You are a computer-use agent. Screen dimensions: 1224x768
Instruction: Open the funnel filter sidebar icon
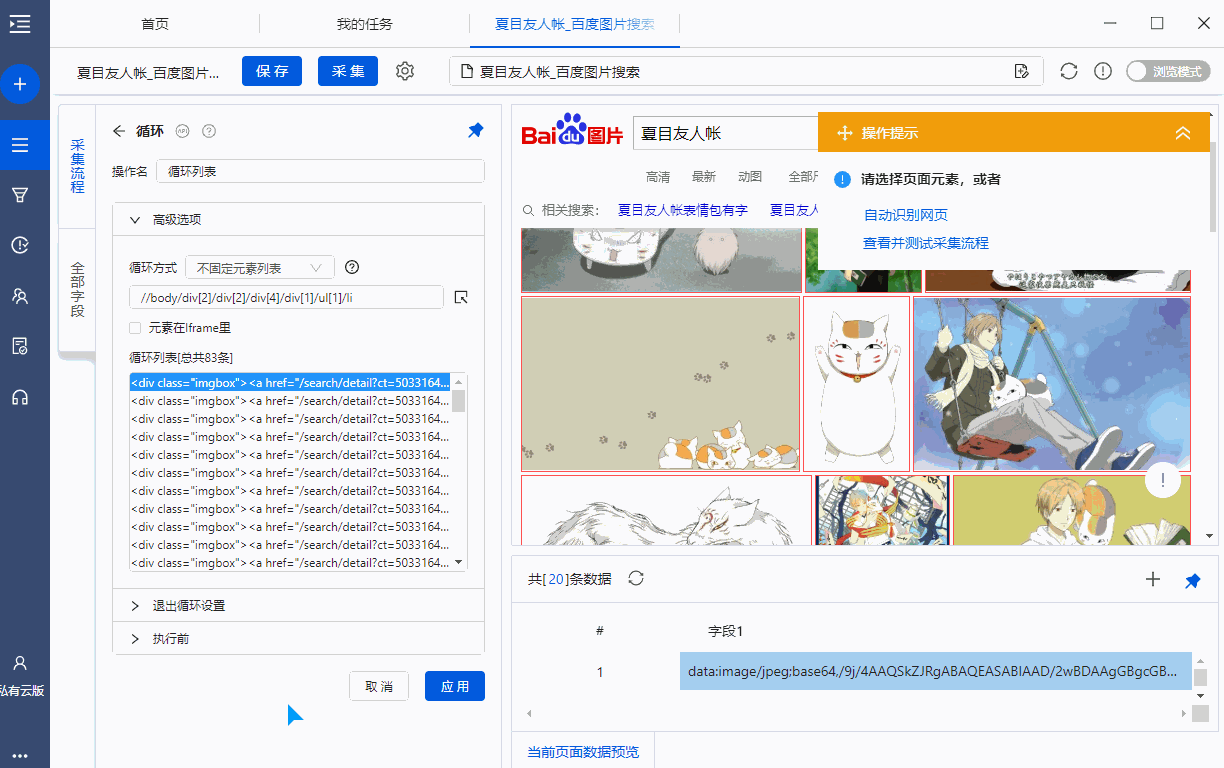point(20,195)
